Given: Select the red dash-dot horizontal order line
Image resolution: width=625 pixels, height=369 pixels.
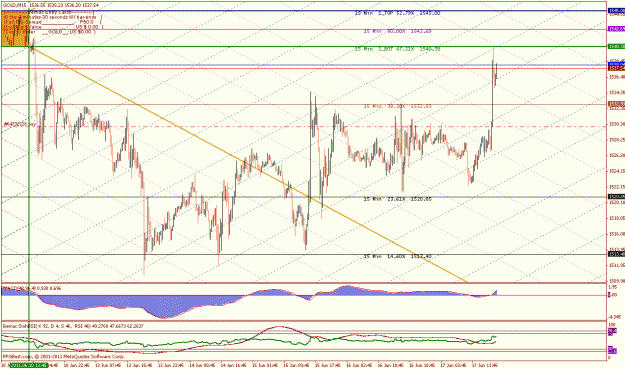Looking at the screenshot, I should pyautogui.click(x=303, y=127).
